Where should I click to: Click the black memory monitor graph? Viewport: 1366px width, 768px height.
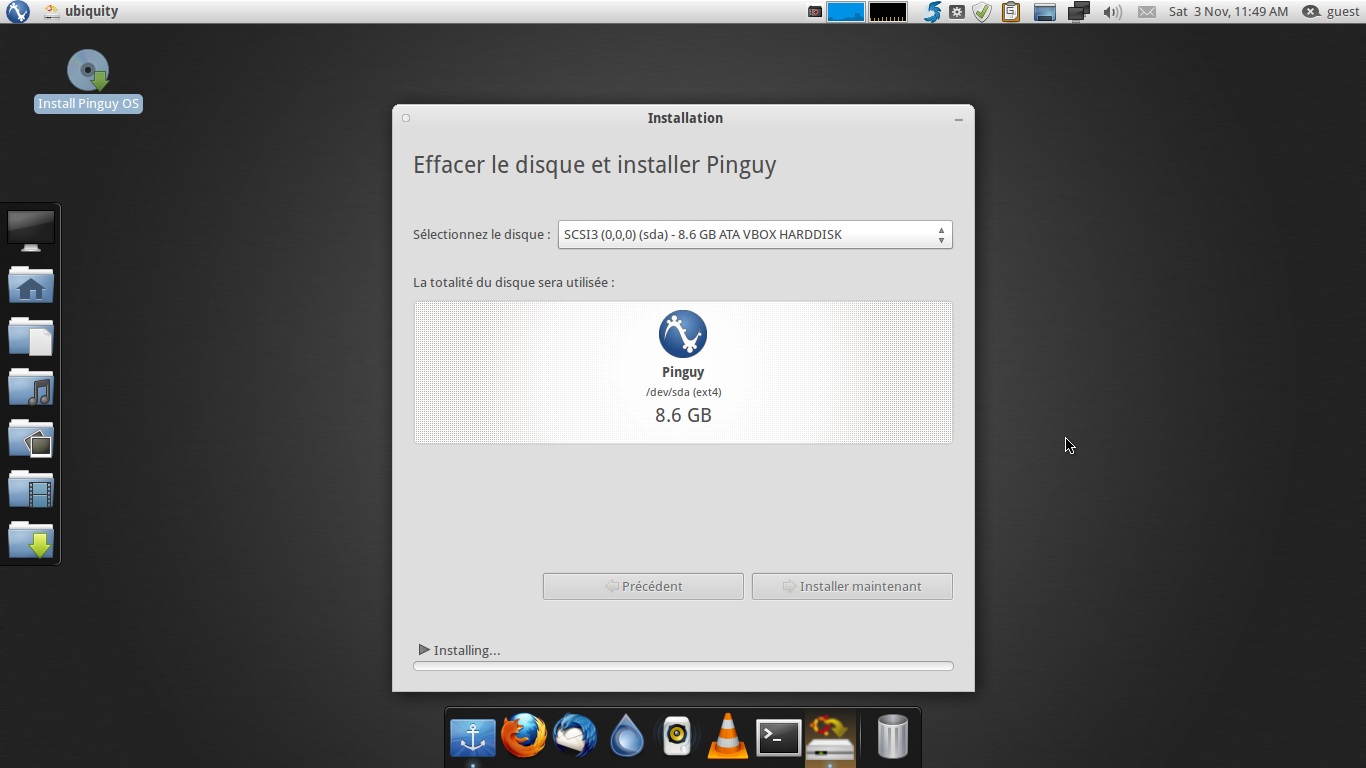pos(888,12)
